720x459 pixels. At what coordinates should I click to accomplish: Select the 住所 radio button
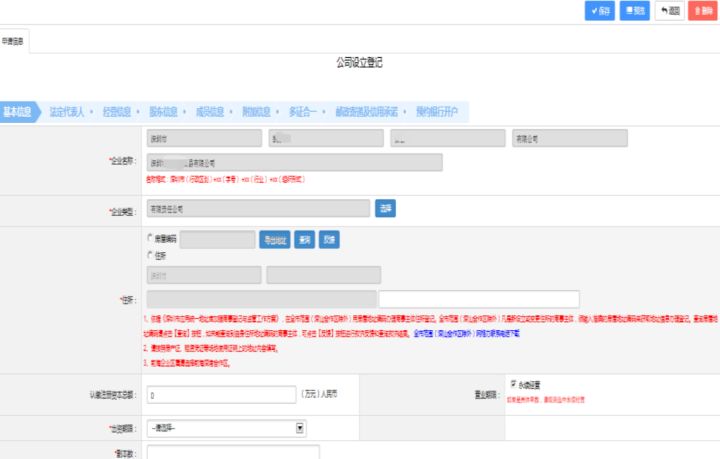[150, 256]
